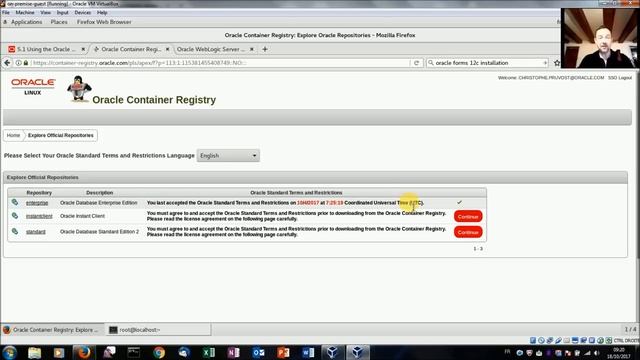Click the SSO Logout link
This screenshot has height=360, width=640.
(x=620, y=78)
